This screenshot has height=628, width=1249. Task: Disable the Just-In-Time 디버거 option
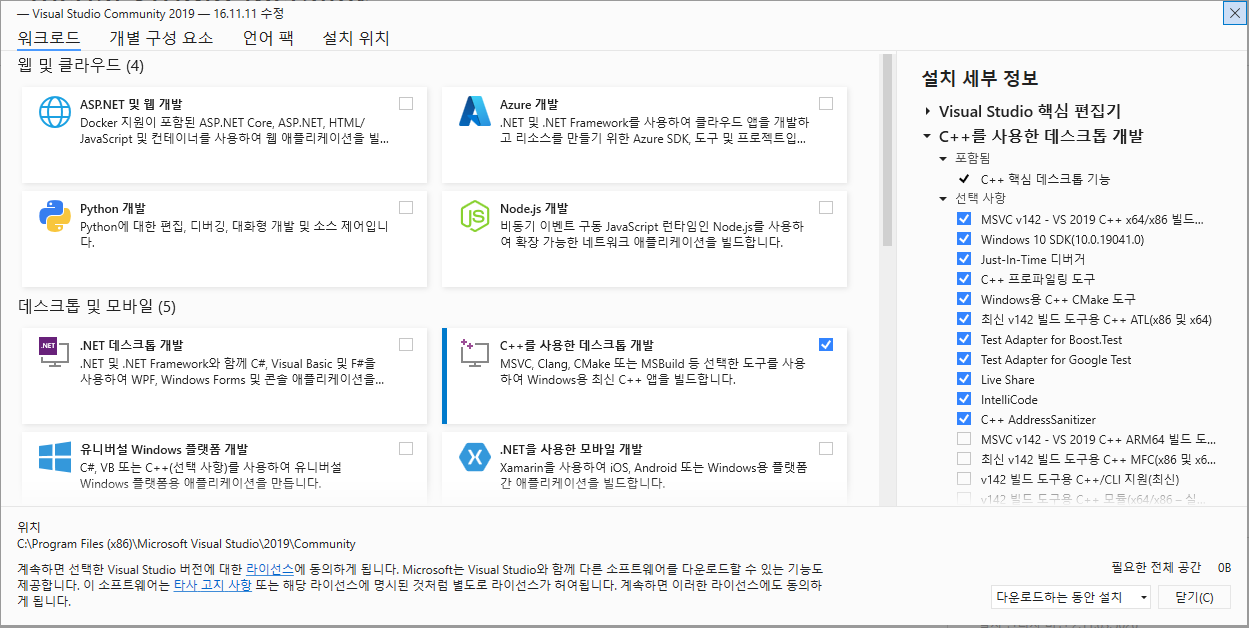964,259
